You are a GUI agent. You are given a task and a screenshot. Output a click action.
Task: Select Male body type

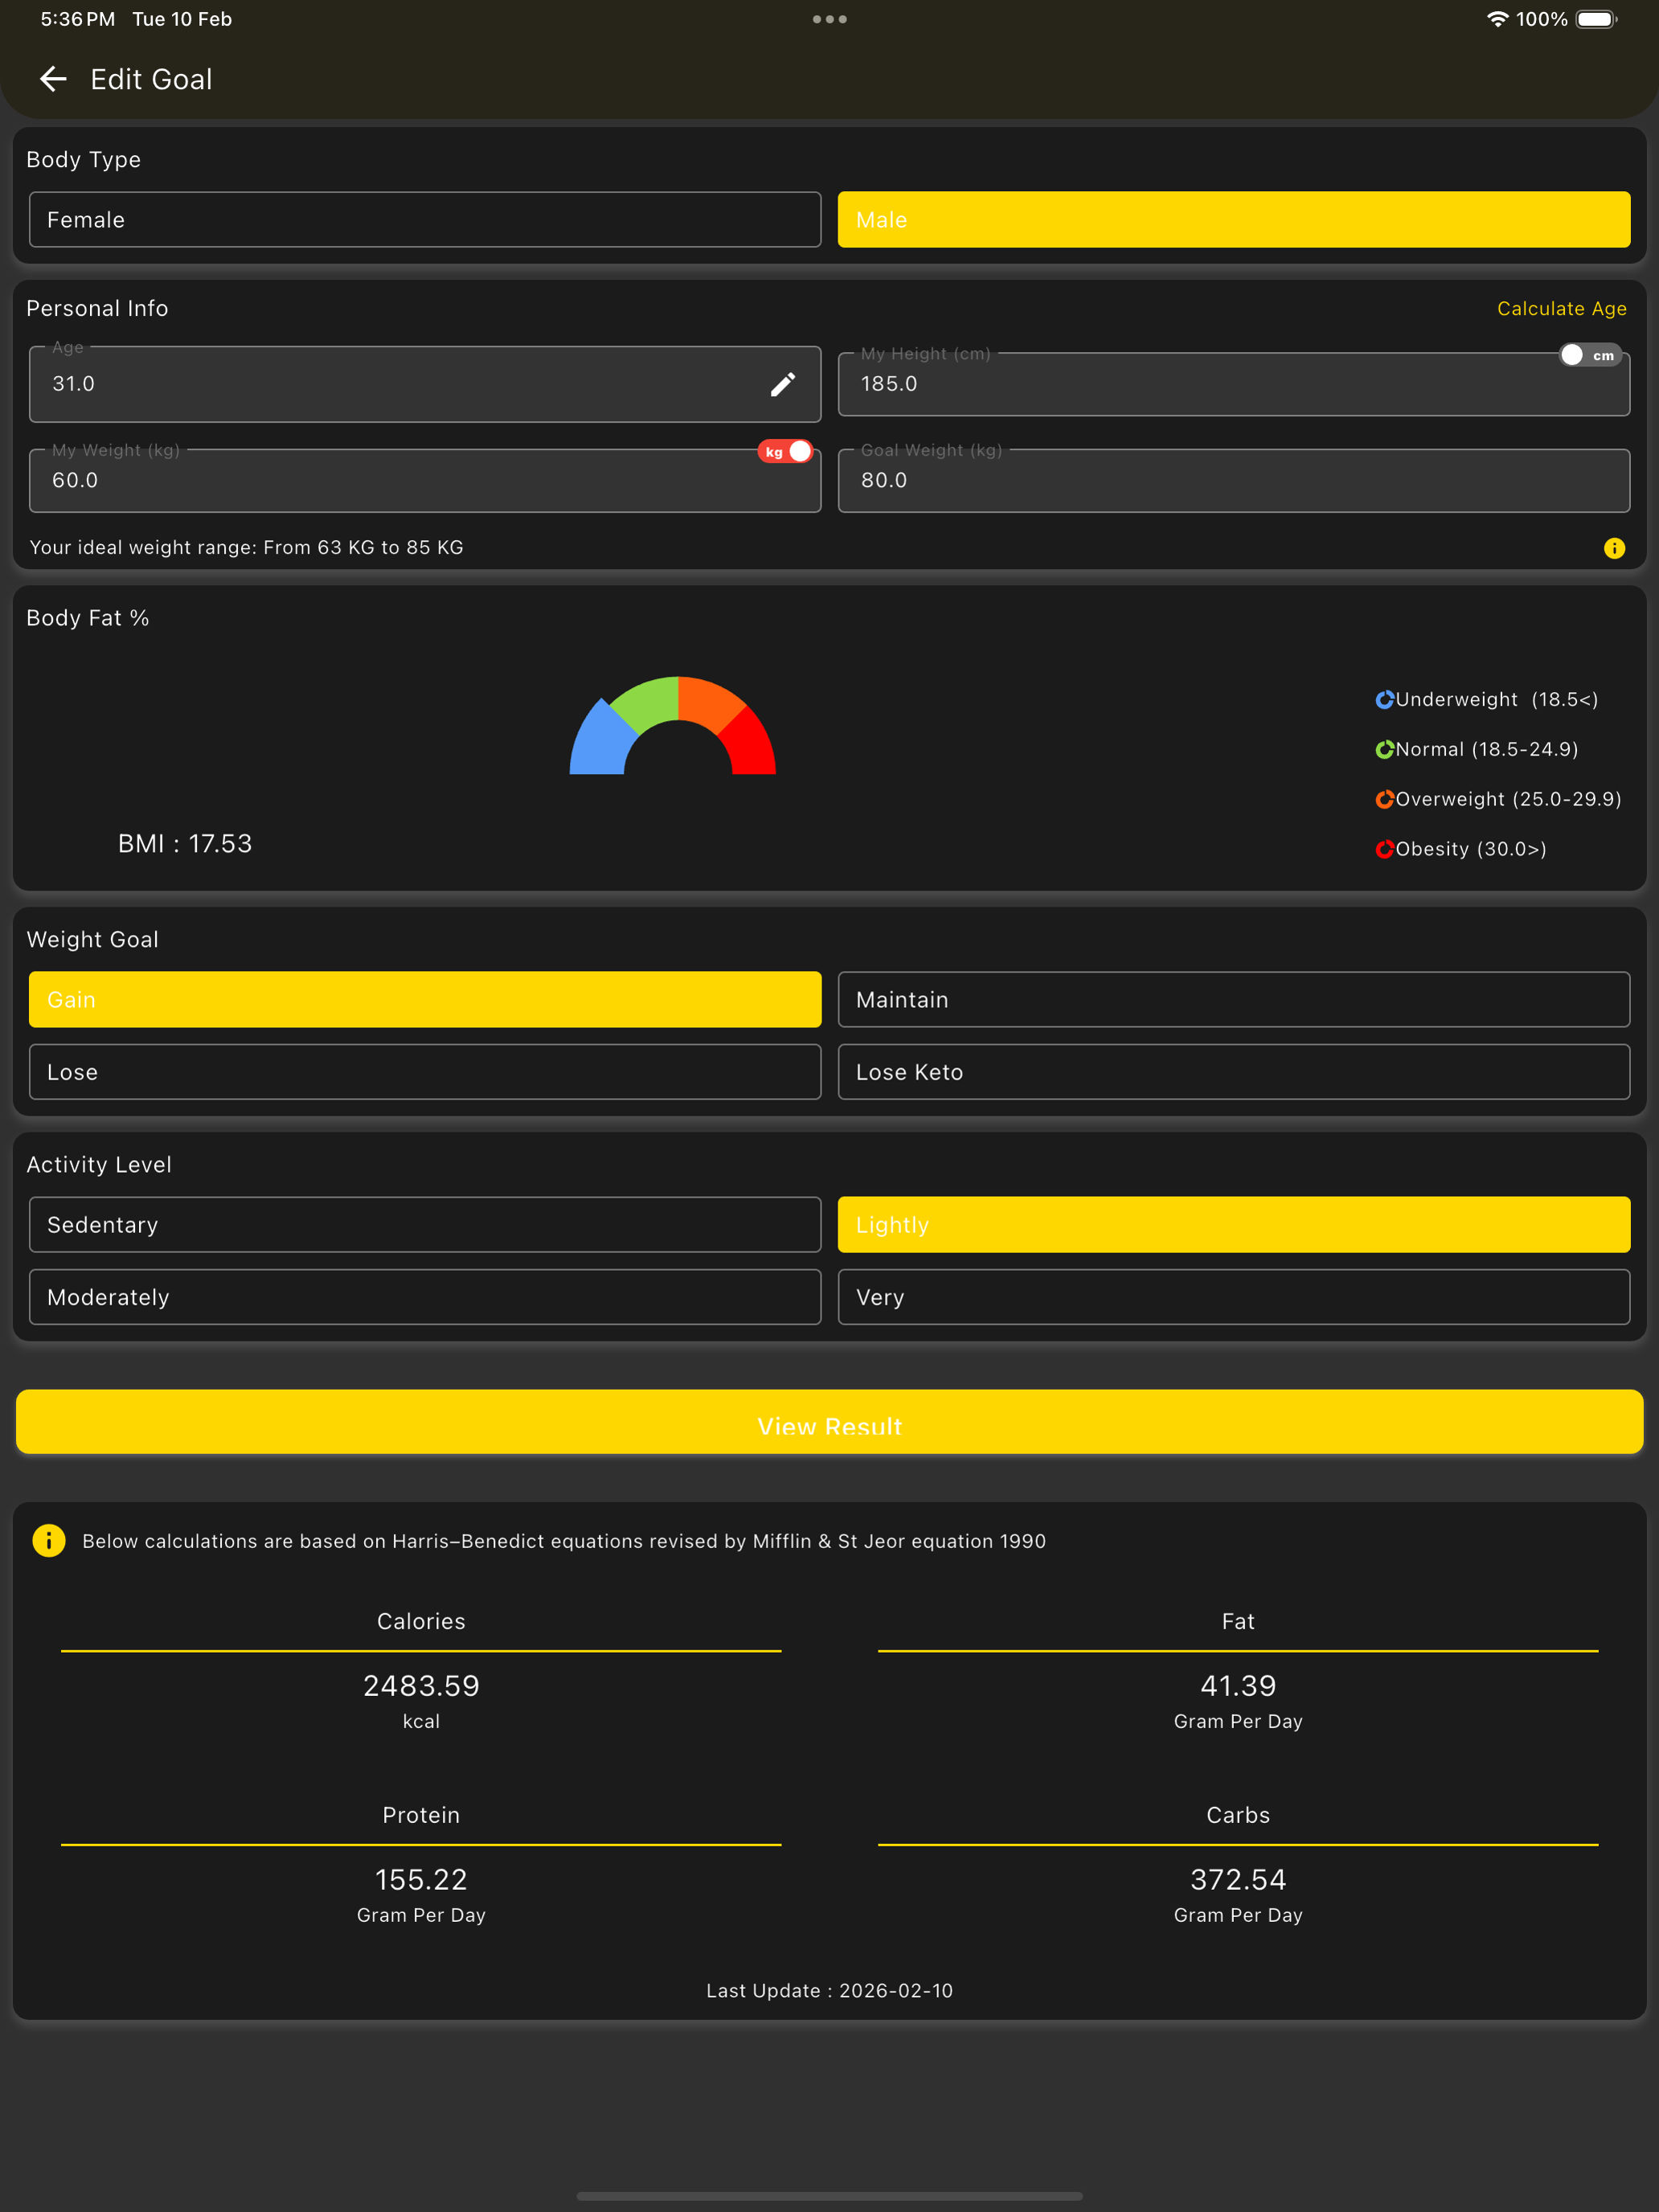coord(1234,220)
